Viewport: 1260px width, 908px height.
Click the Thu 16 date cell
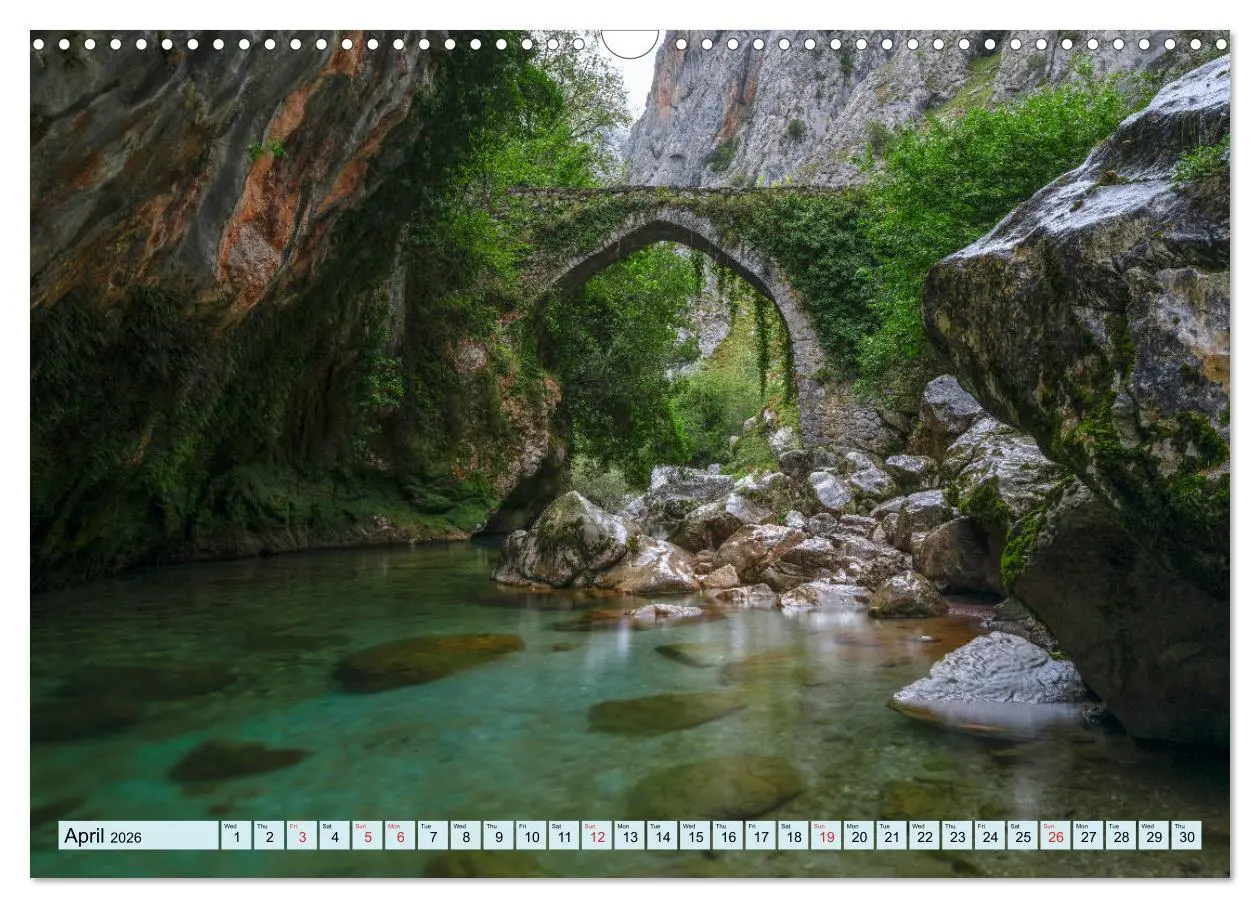(728, 836)
